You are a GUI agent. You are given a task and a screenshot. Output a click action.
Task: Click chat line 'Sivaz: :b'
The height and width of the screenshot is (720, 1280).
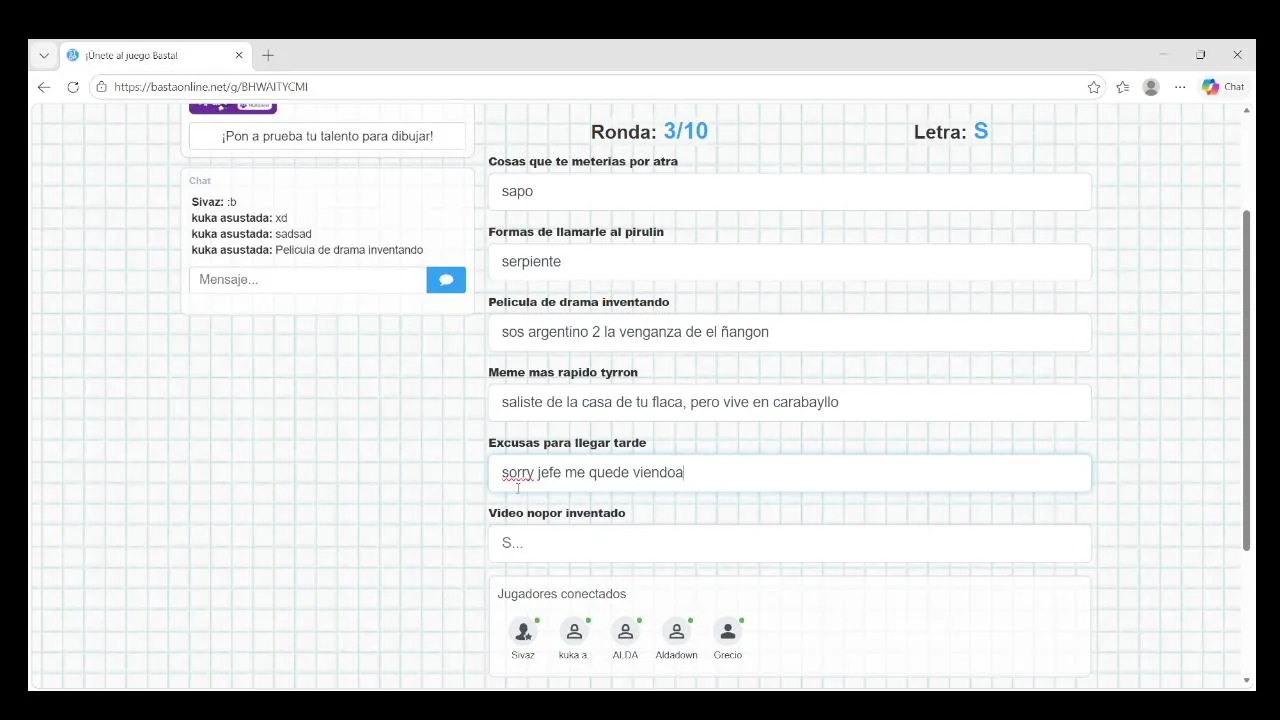pos(214,202)
